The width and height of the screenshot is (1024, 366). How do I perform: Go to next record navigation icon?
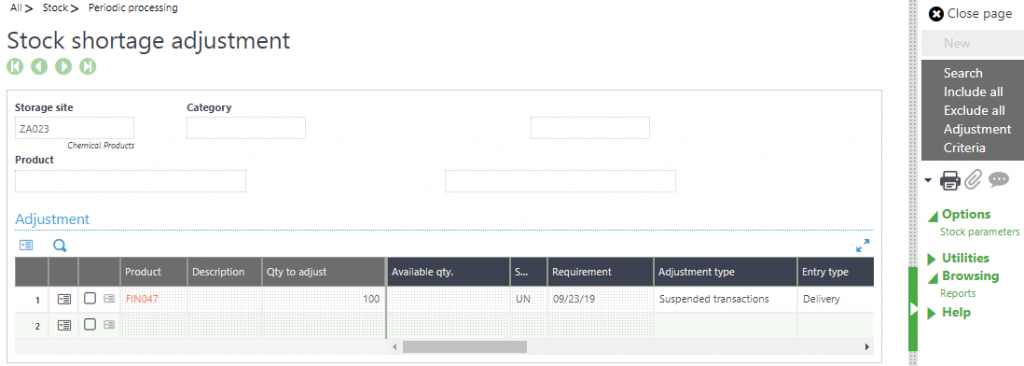pos(63,66)
